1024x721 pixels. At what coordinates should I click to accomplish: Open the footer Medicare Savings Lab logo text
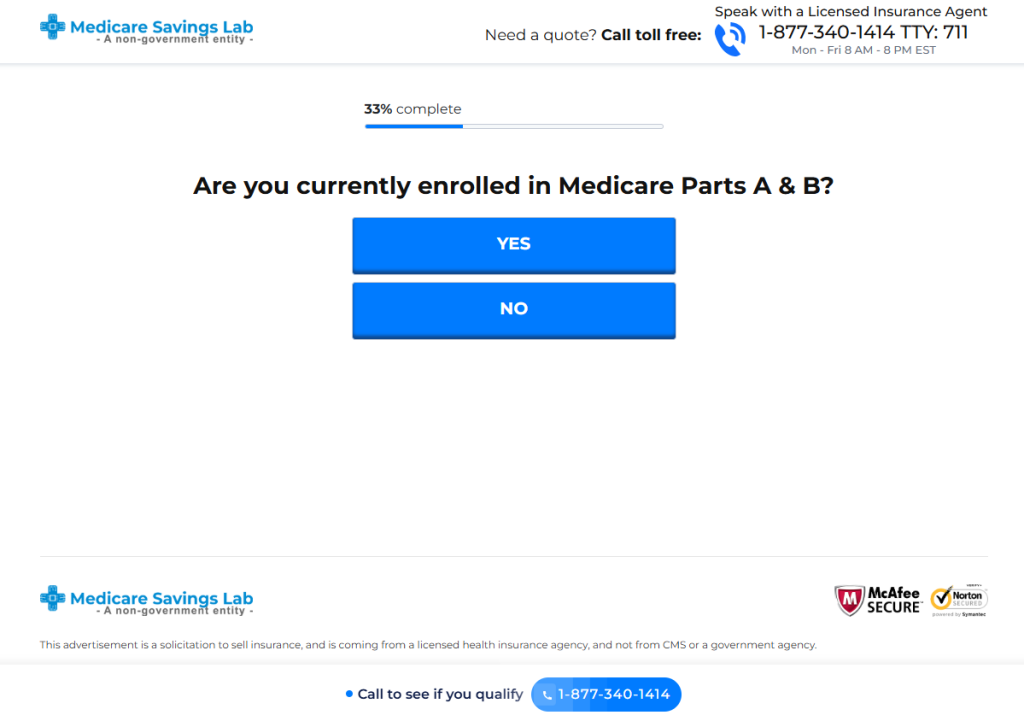coord(161,599)
